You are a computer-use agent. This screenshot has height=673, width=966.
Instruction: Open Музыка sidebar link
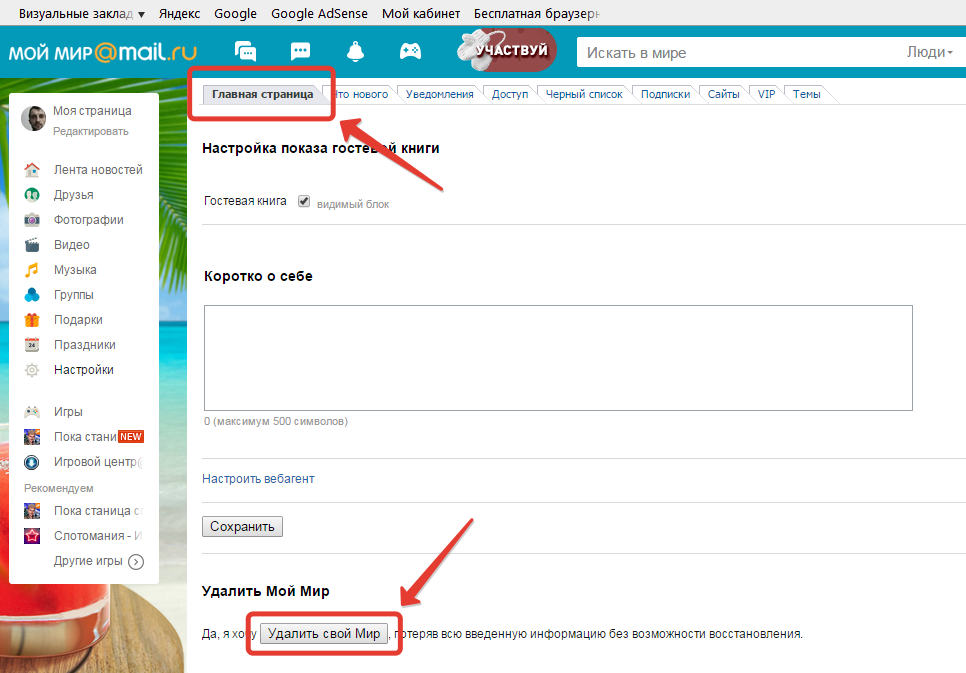tap(75, 270)
